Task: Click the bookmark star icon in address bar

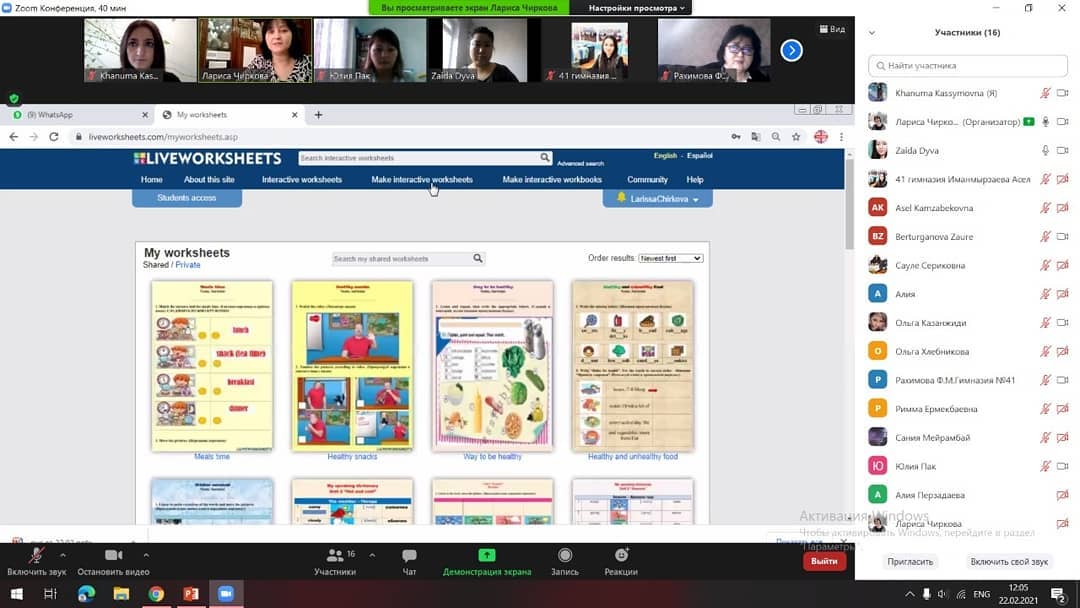Action: coord(796,137)
